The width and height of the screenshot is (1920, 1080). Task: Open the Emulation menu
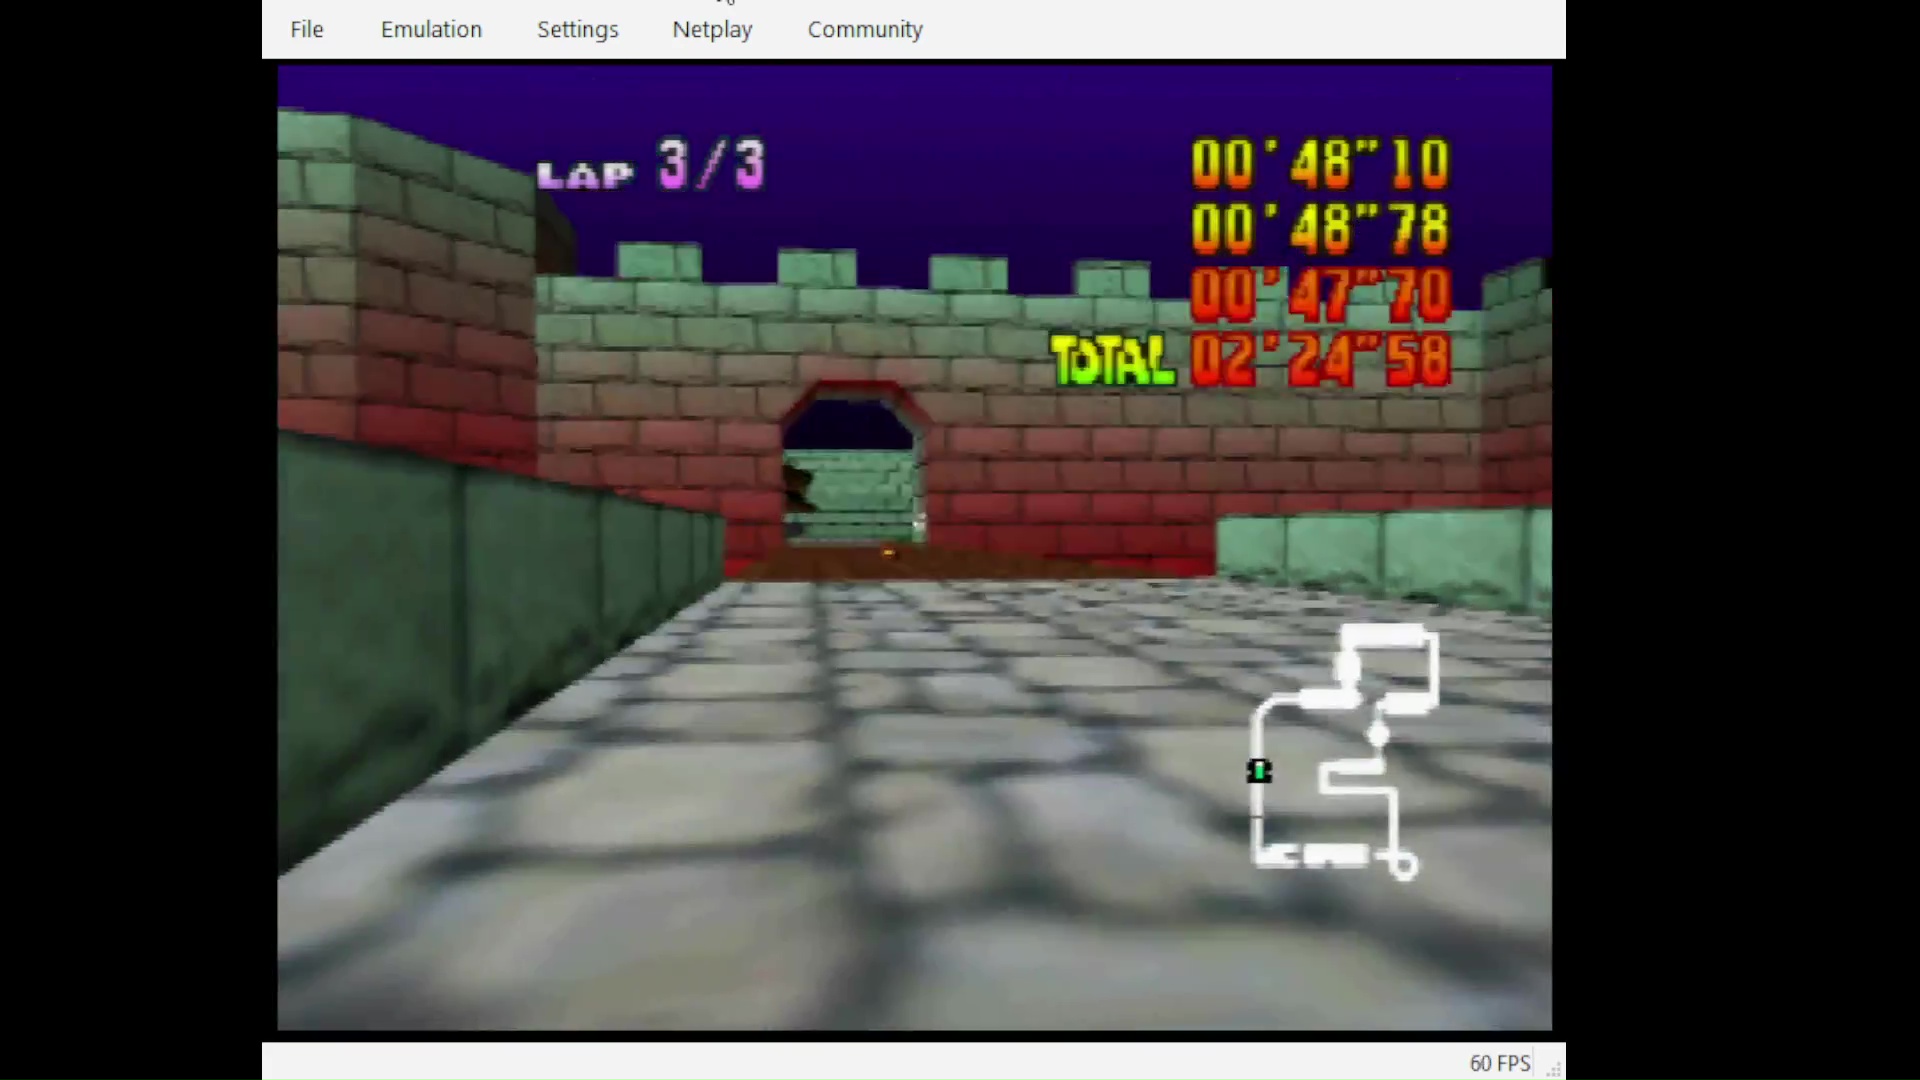pos(431,30)
